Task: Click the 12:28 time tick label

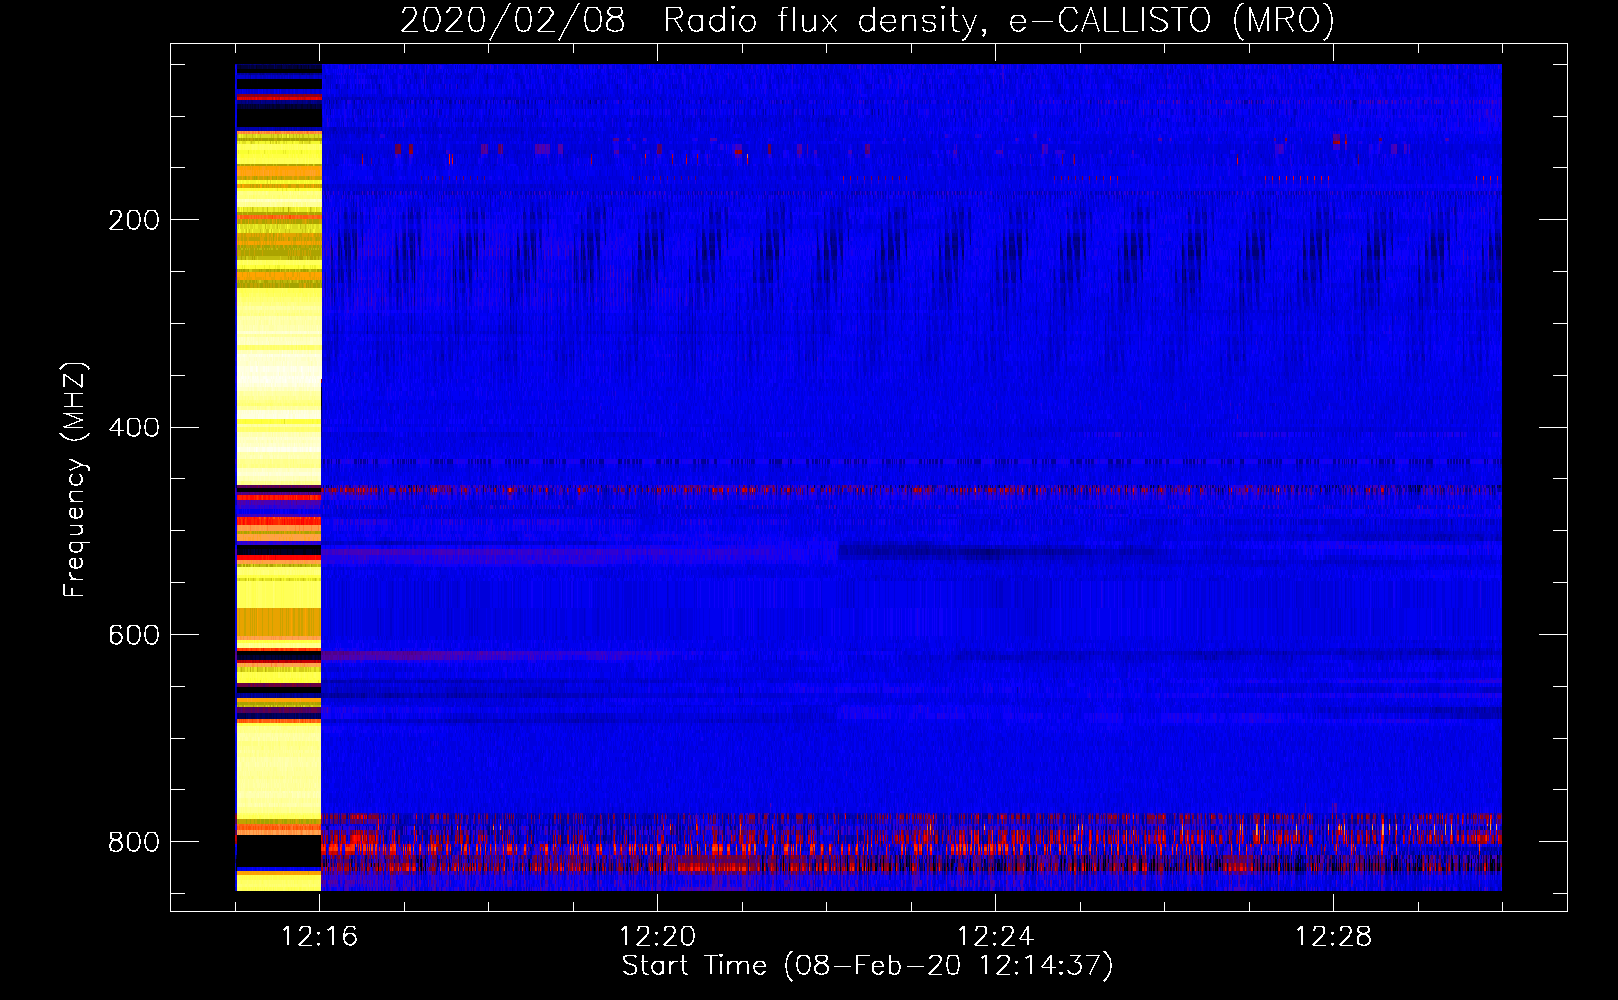Action: pyautogui.click(x=1333, y=937)
